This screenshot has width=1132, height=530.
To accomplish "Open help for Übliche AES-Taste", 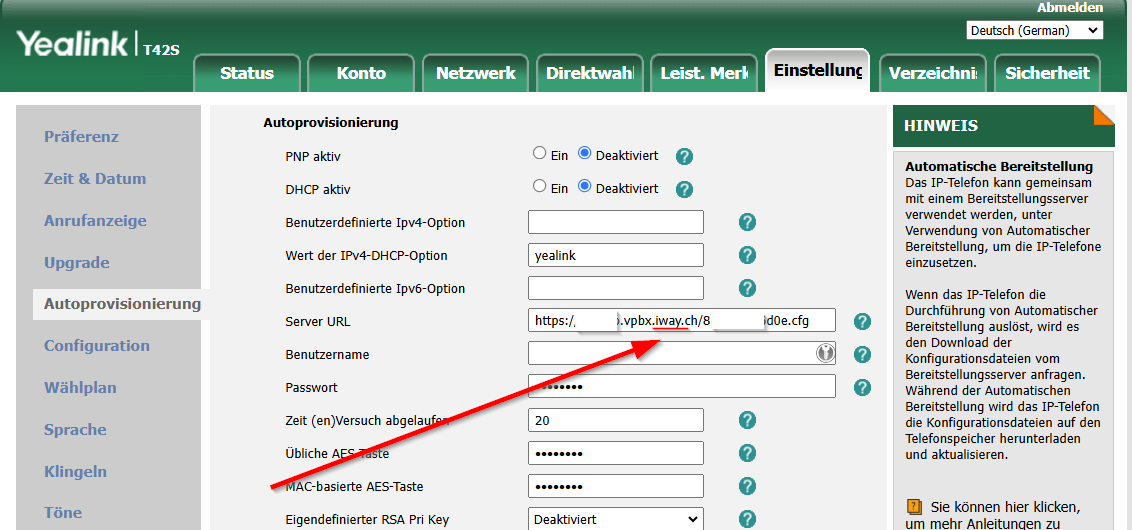I will point(747,453).
